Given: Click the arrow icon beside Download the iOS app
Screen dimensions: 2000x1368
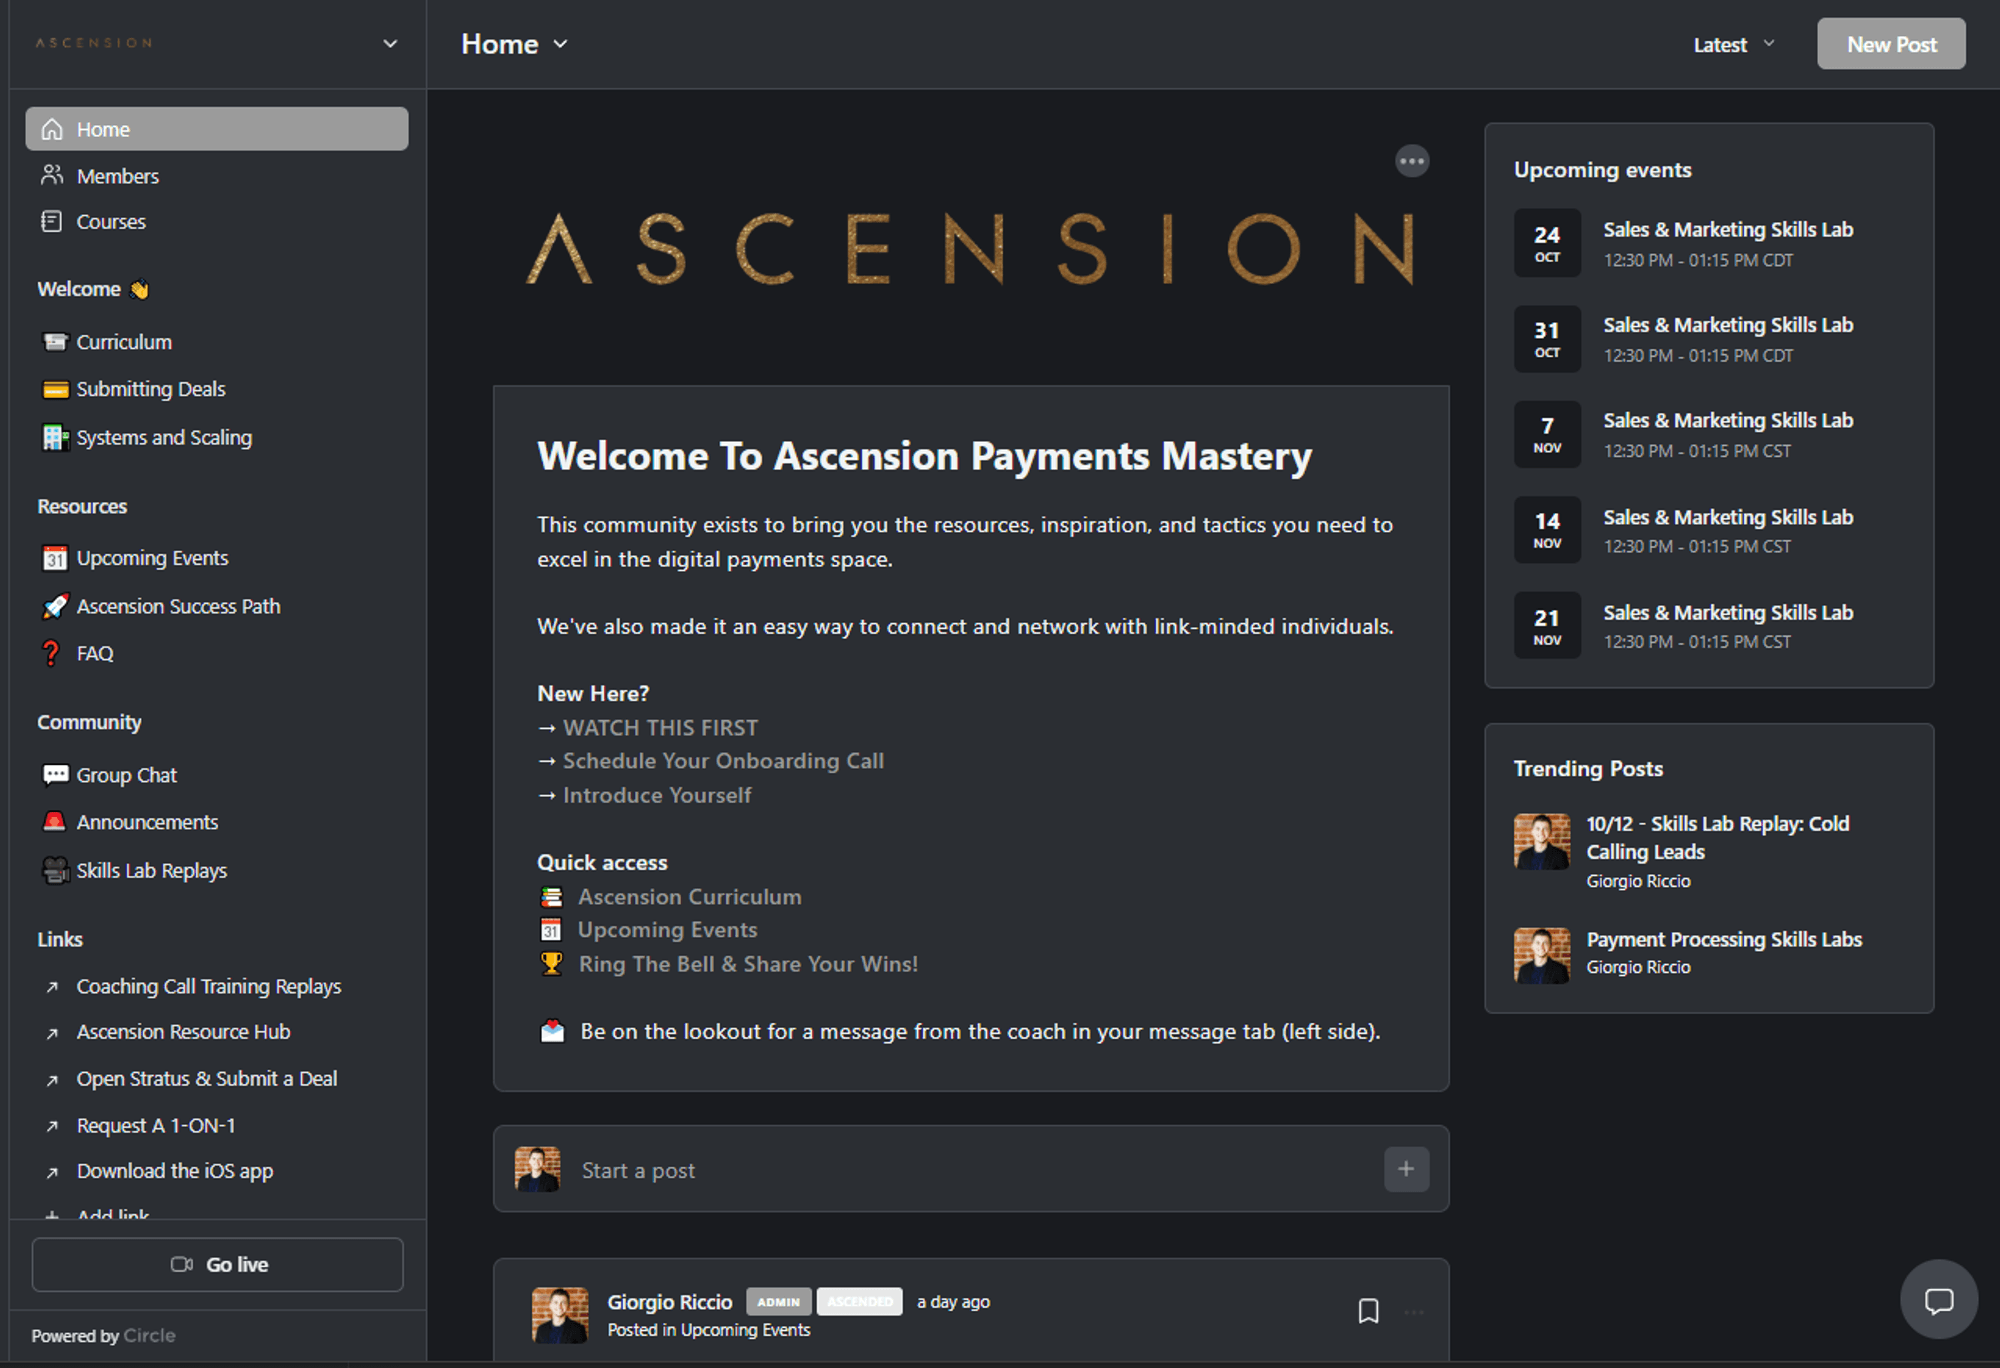Looking at the screenshot, I should [52, 1172].
